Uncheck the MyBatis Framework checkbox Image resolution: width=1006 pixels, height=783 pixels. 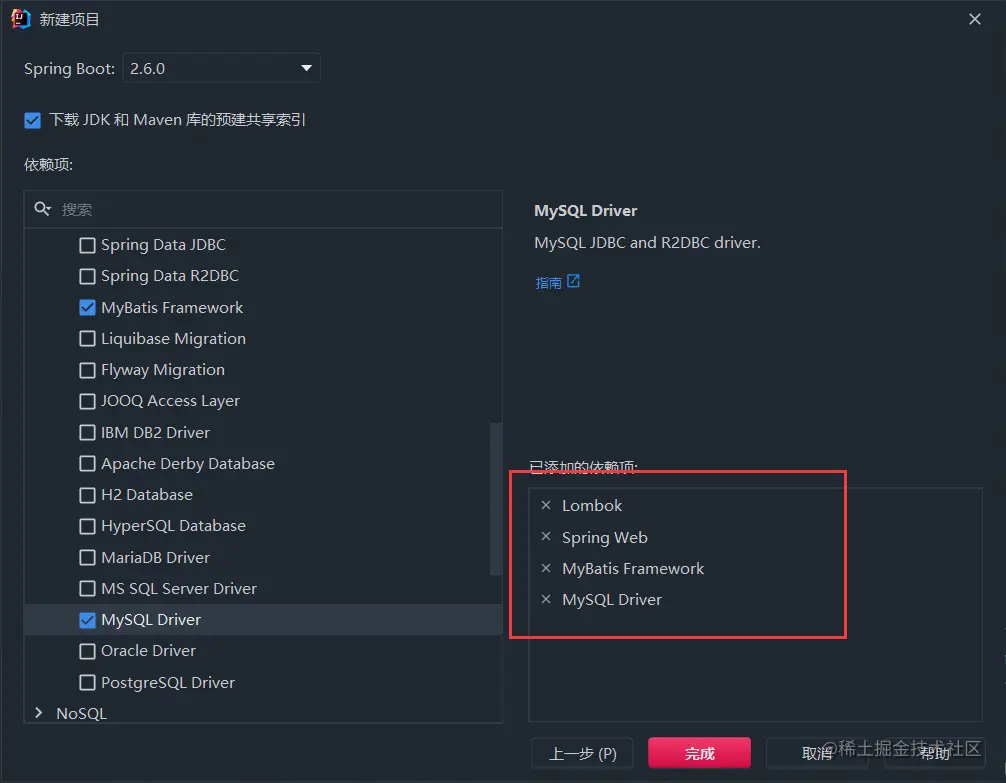coord(87,307)
